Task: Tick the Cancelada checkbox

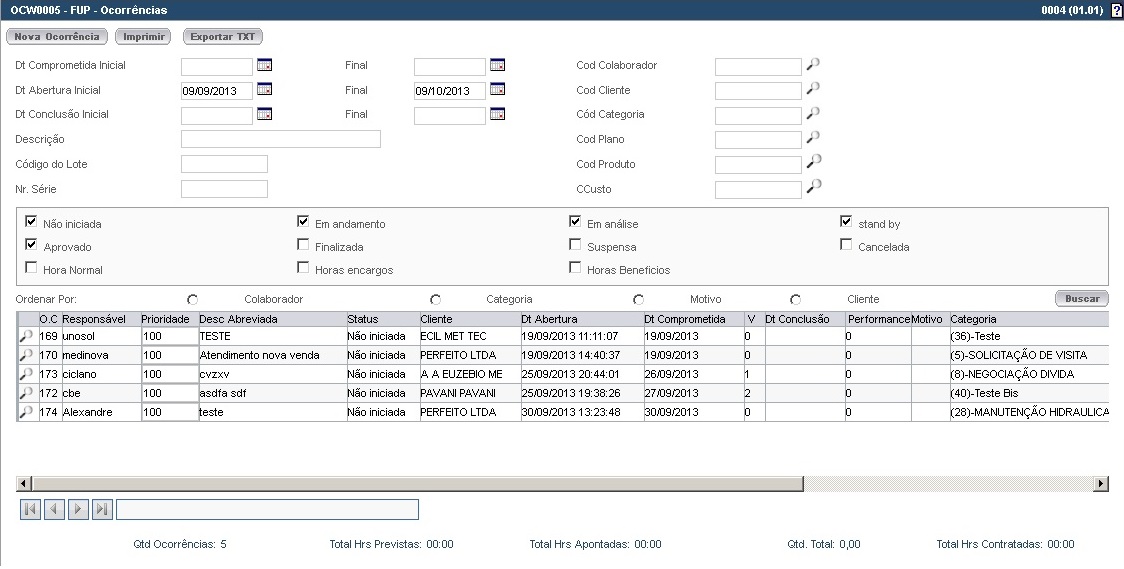Action: [846, 245]
